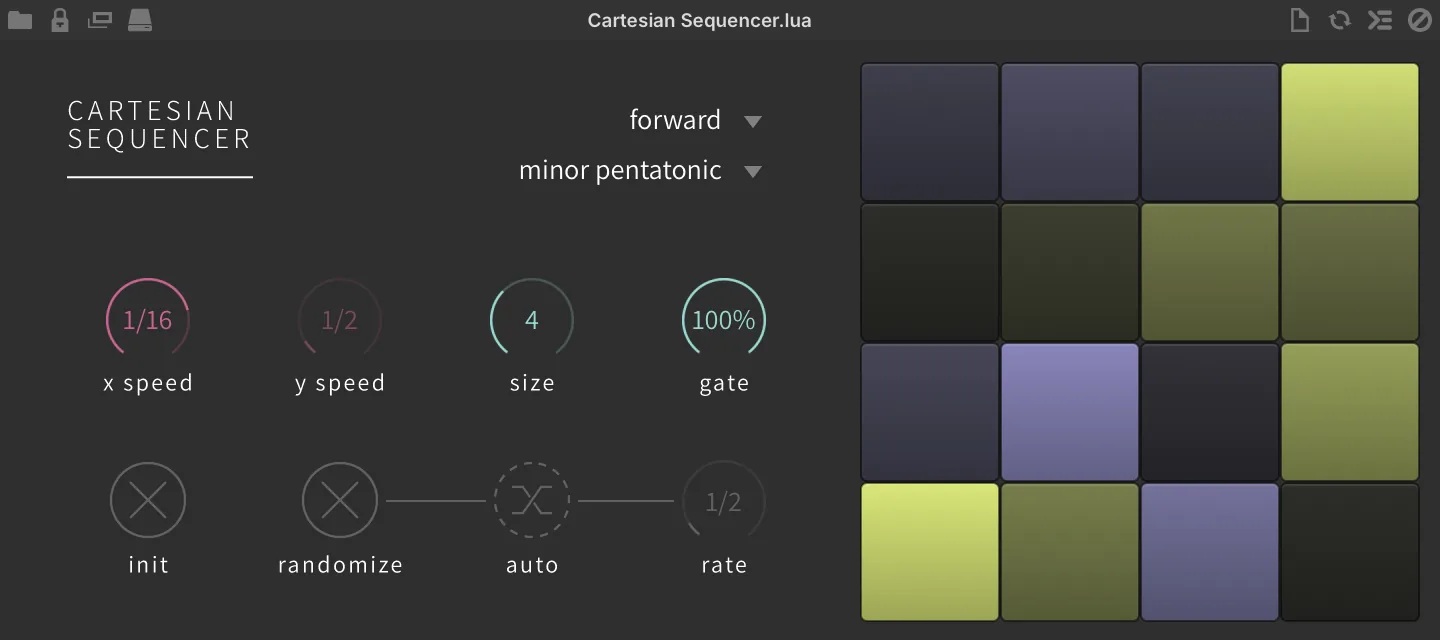
Task: Select the second pad in the top row
Action: coord(1070,132)
